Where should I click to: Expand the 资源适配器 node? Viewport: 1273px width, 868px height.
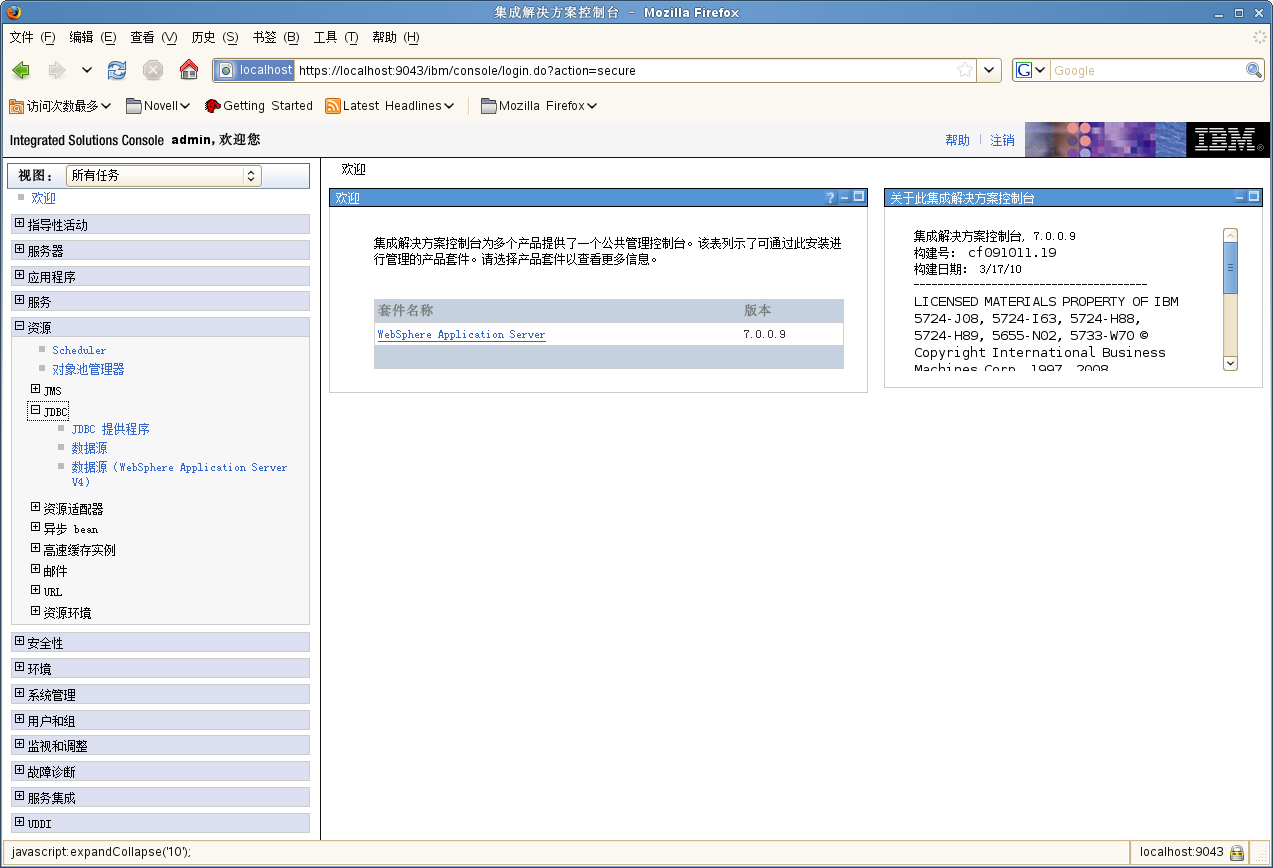click(x=35, y=508)
